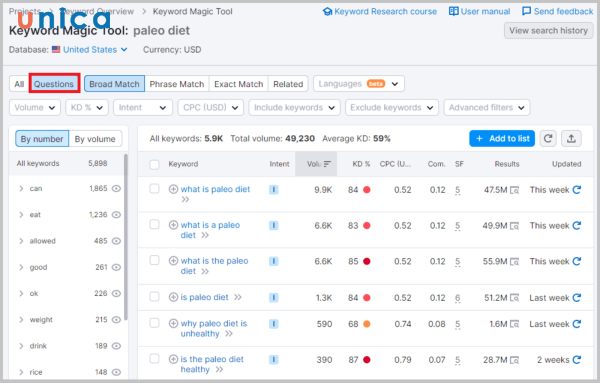View SERP icon next to 49.9M results
This screenshot has width=600, height=383.
[x=515, y=226]
